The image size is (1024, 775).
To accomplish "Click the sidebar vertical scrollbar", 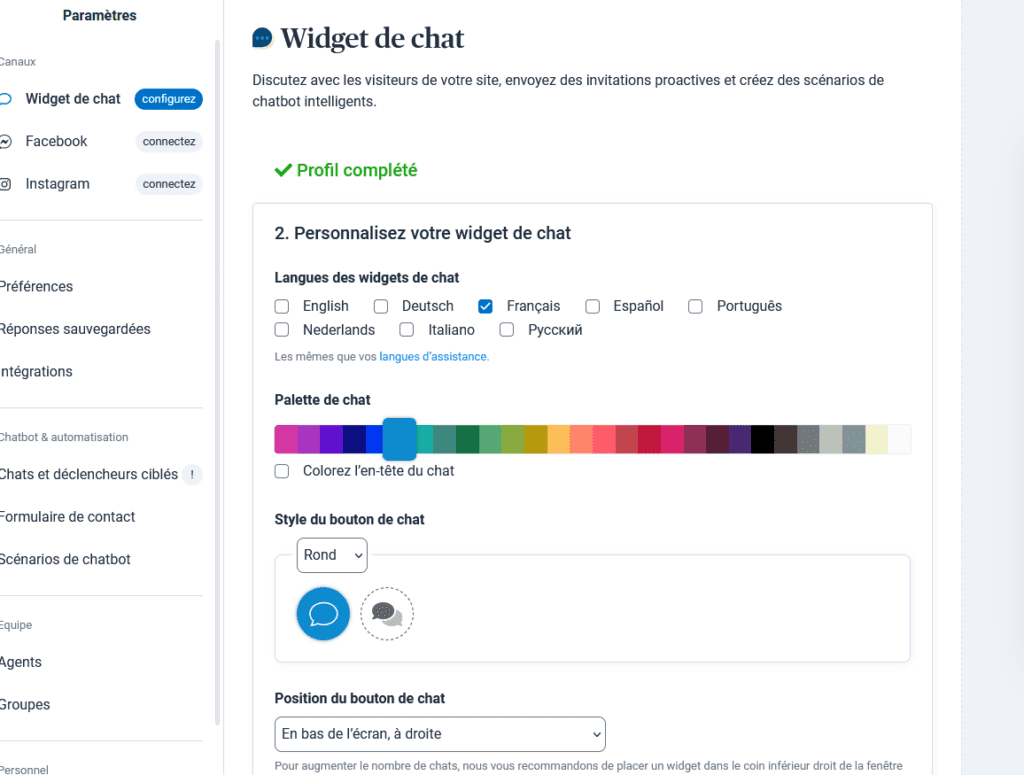I will click(217, 382).
